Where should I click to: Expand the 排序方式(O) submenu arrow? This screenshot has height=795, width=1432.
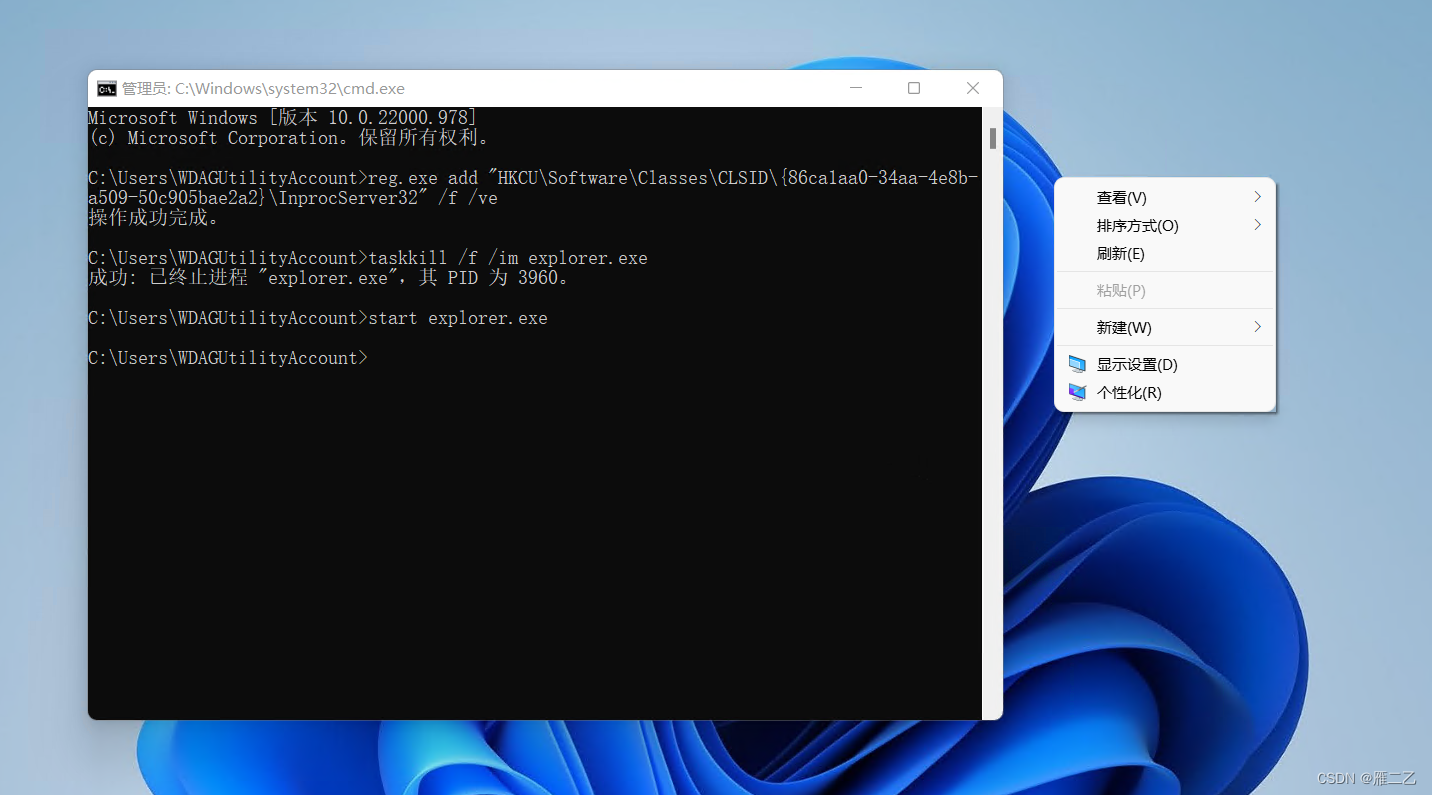tap(1258, 225)
